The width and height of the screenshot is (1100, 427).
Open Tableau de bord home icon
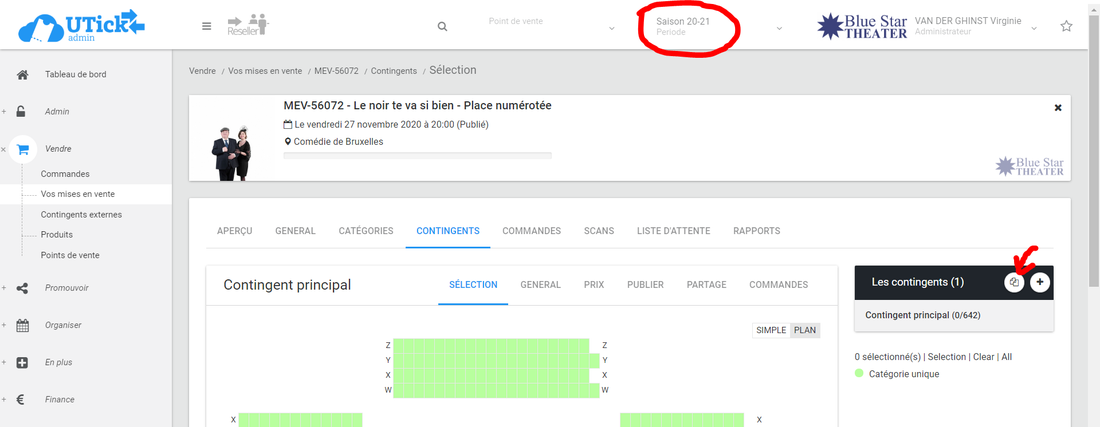click(x=23, y=75)
